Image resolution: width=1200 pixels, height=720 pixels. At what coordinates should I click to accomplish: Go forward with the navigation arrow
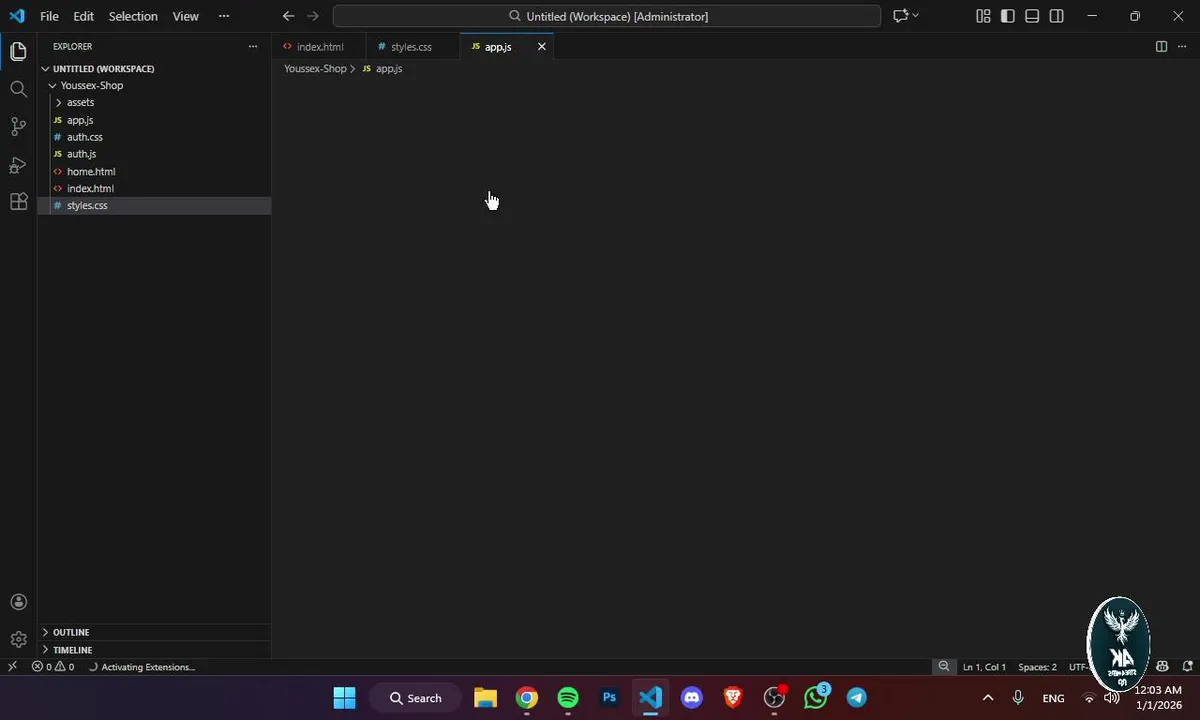[x=312, y=16]
